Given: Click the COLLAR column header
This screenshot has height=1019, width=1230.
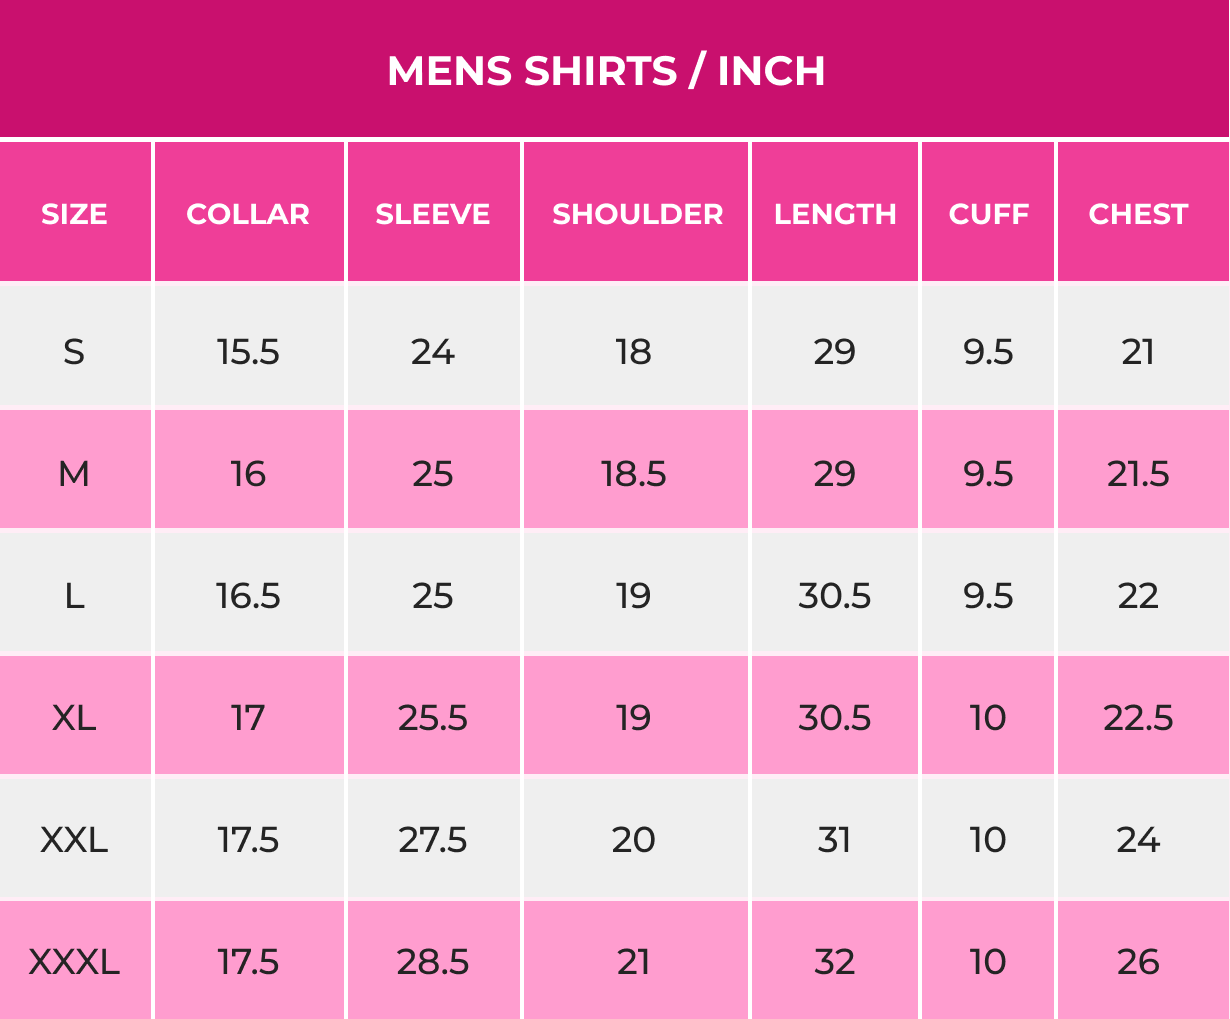Looking at the screenshot, I should (248, 214).
